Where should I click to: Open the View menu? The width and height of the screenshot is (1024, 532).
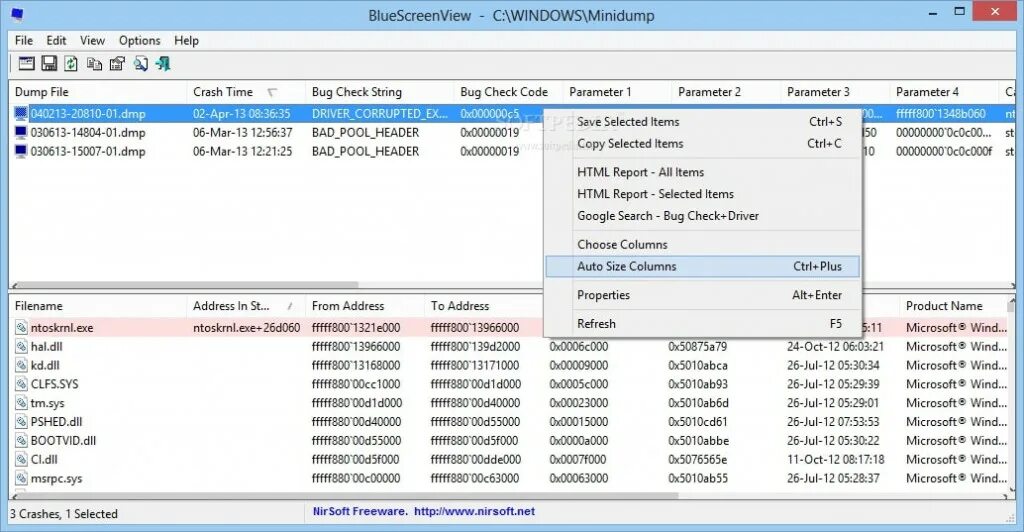tap(92, 40)
